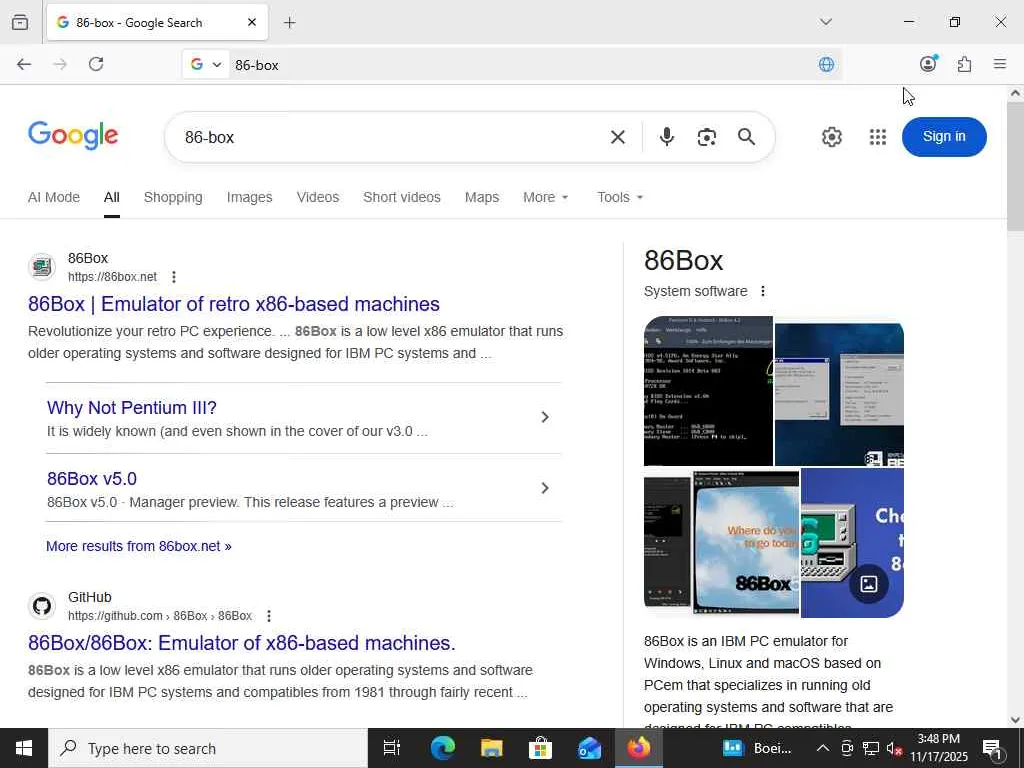Expand arrow next to 86Box v5.0

coord(545,488)
